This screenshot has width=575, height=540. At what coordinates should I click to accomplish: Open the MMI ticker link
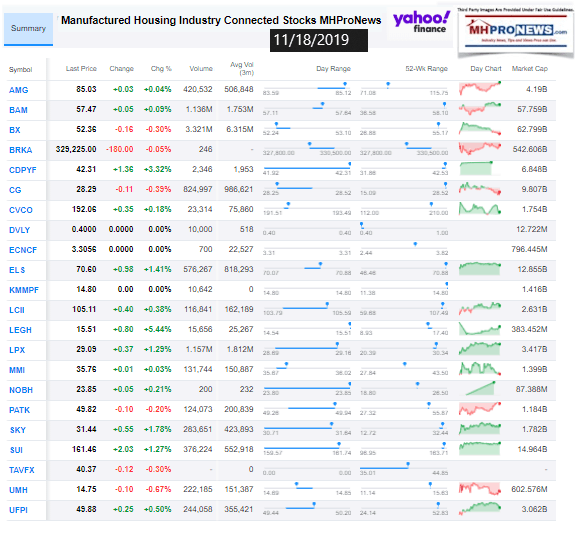tap(17, 370)
